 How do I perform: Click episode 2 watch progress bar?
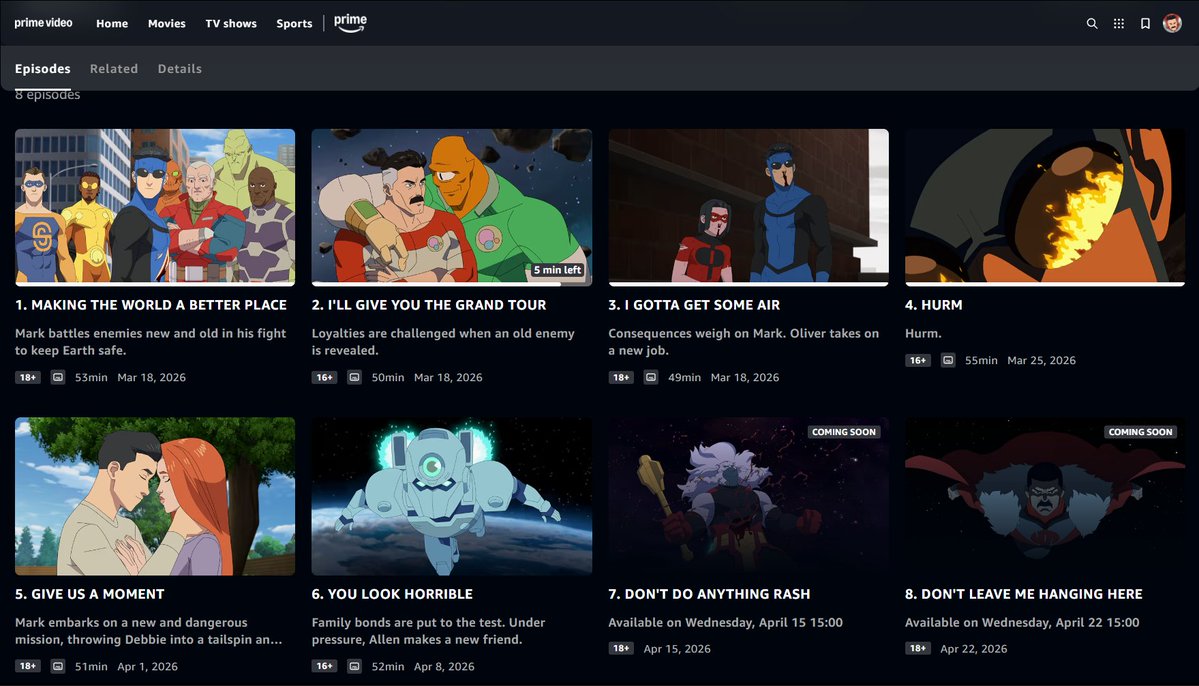pyautogui.click(x=452, y=284)
